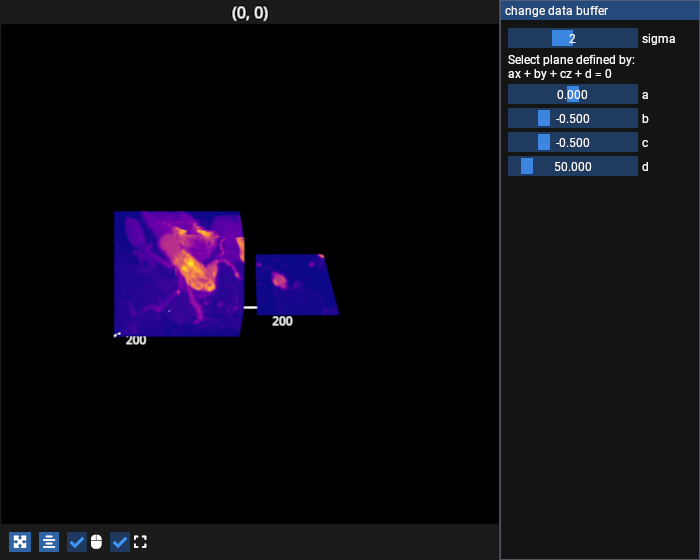The height and width of the screenshot is (560, 700).
Task: Click the slider for plane coefficient b
Action: pyautogui.click(x=572, y=118)
